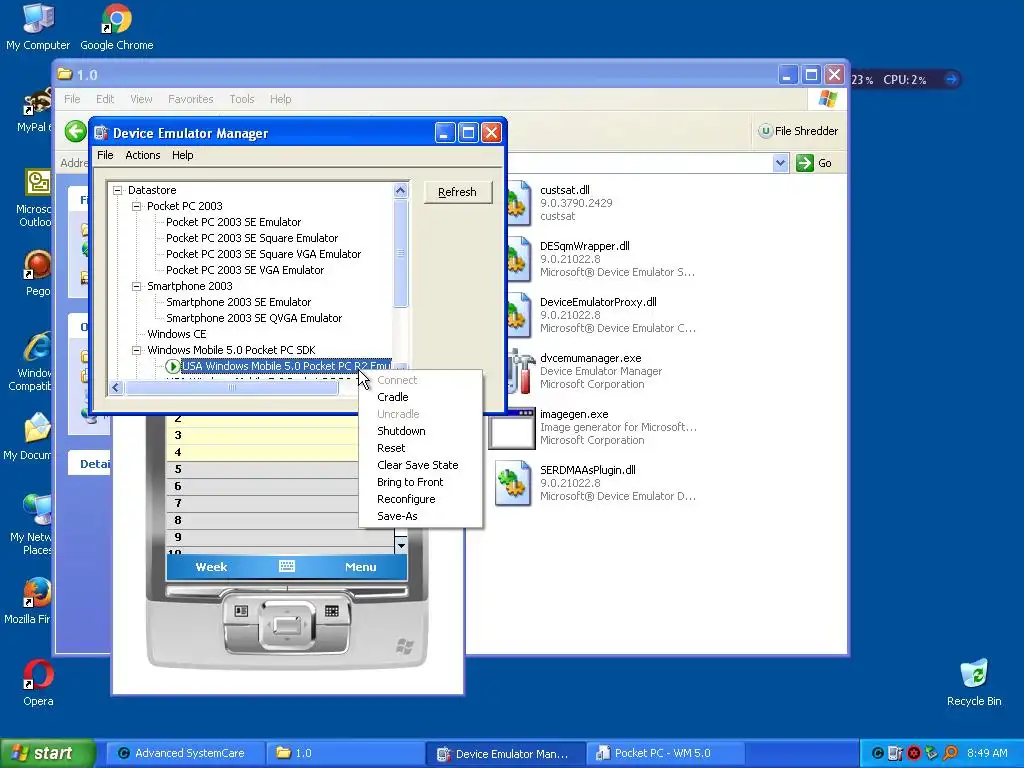Select the DeviceEmulatorProxy.dll file icon
The image size is (1024, 768).
coord(519,315)
